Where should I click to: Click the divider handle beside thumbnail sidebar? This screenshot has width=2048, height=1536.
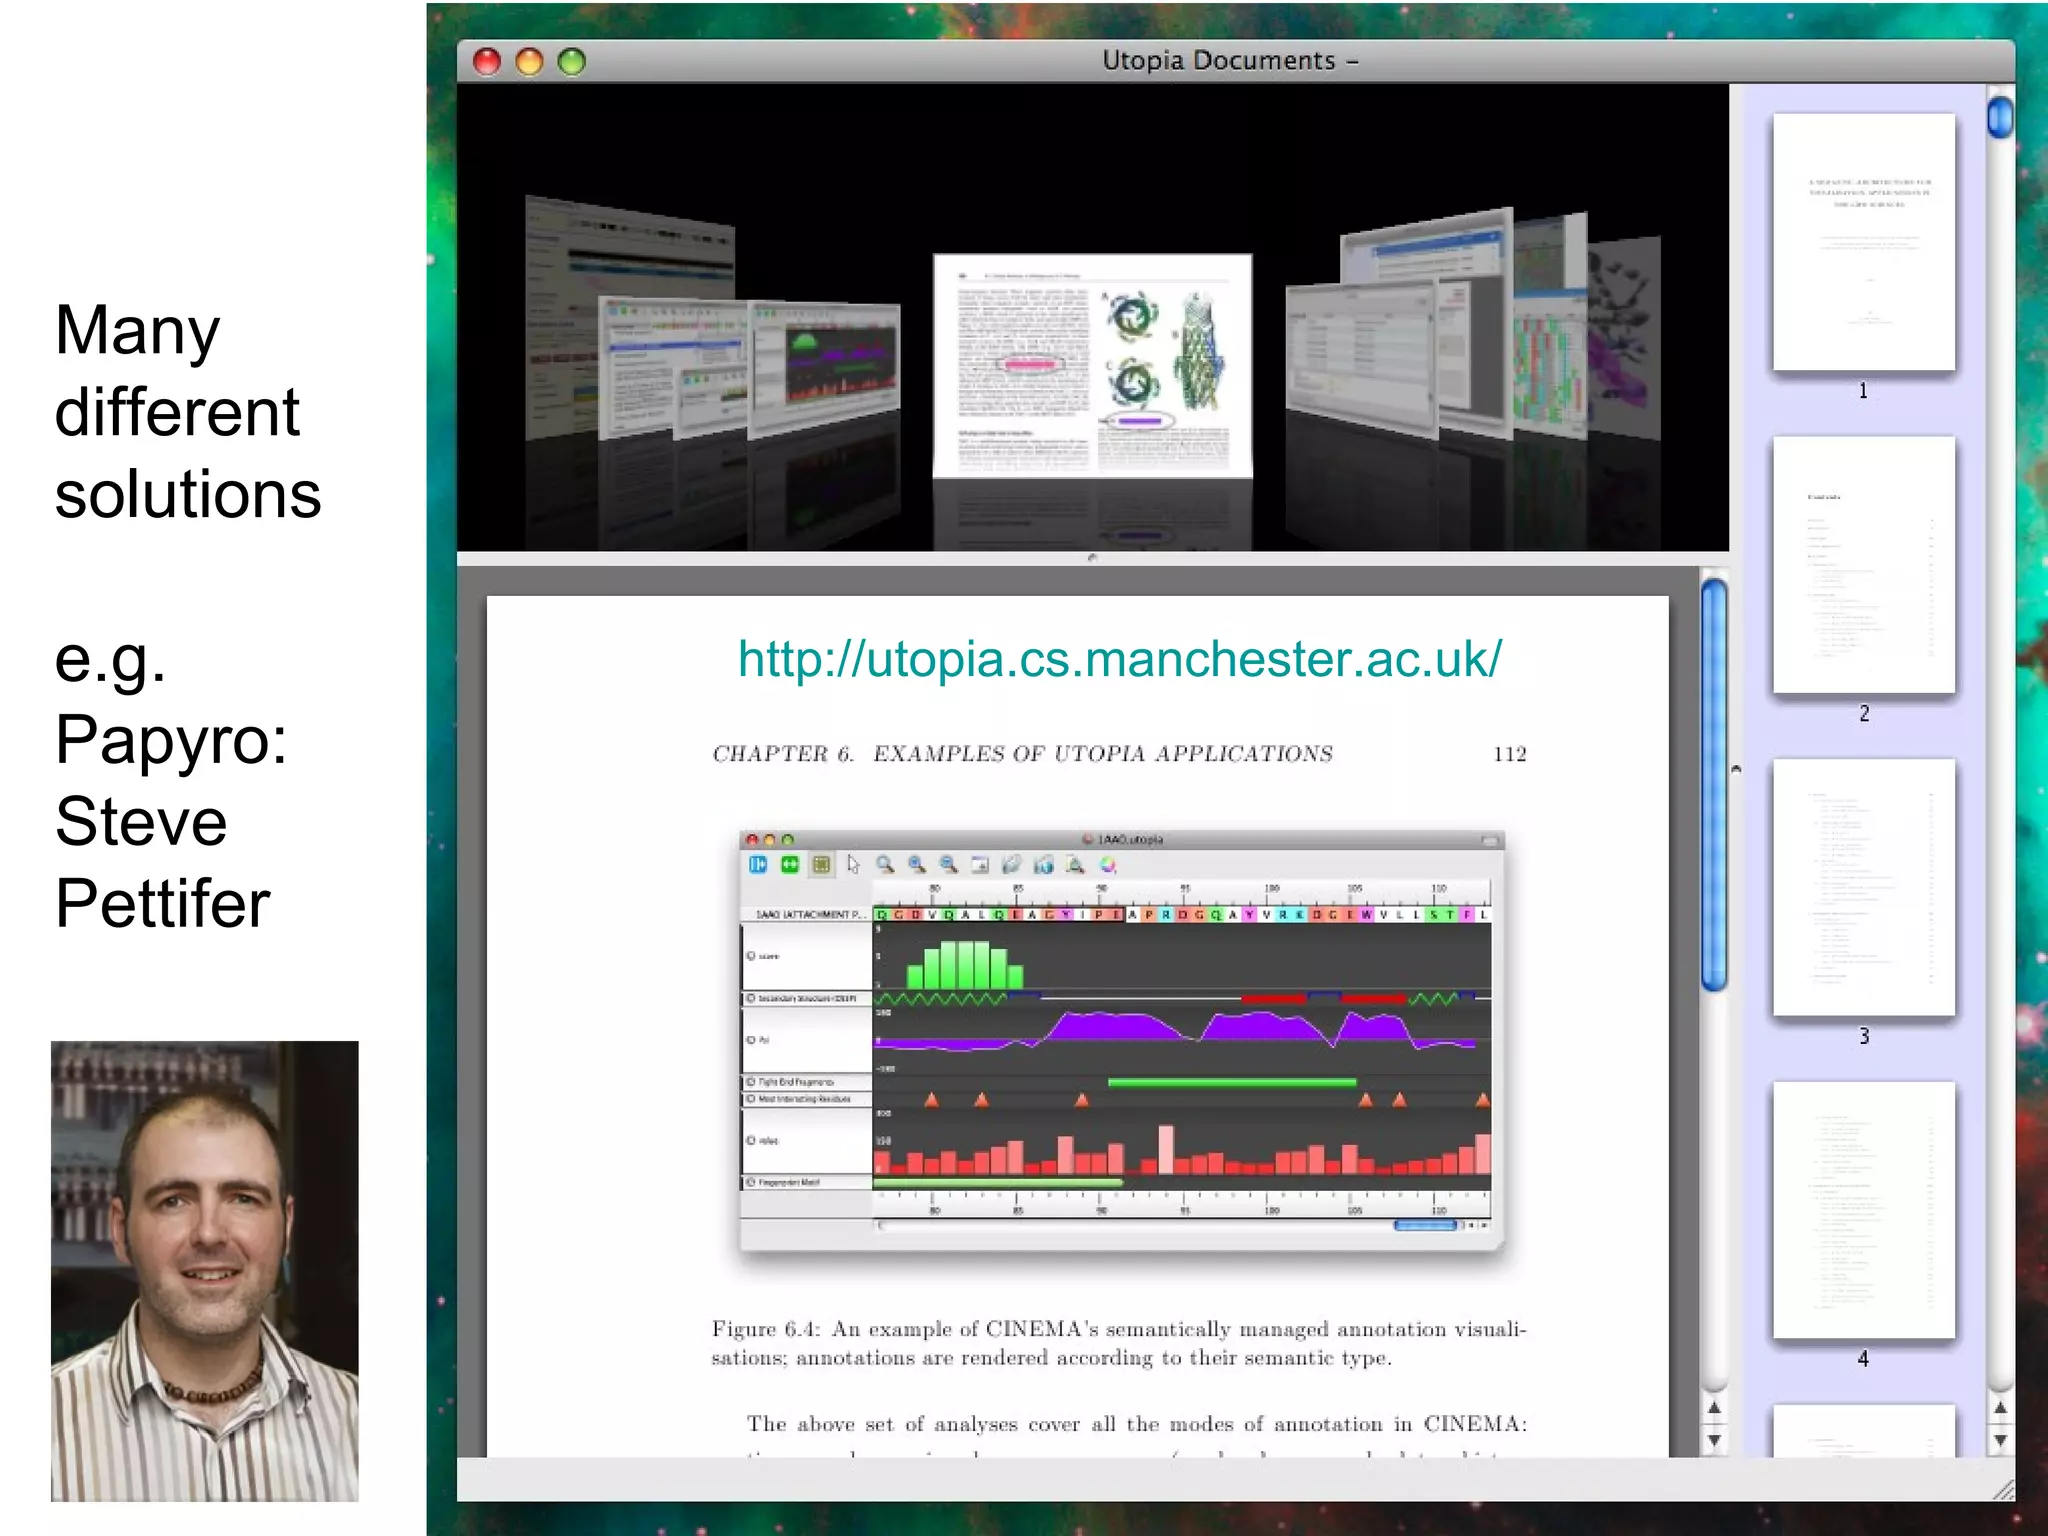click(x=1736, y=769)
